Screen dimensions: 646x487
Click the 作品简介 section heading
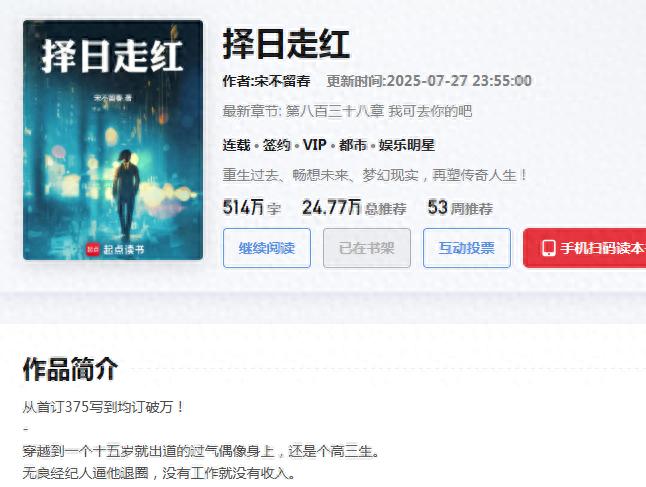click(x=70, y=369)
